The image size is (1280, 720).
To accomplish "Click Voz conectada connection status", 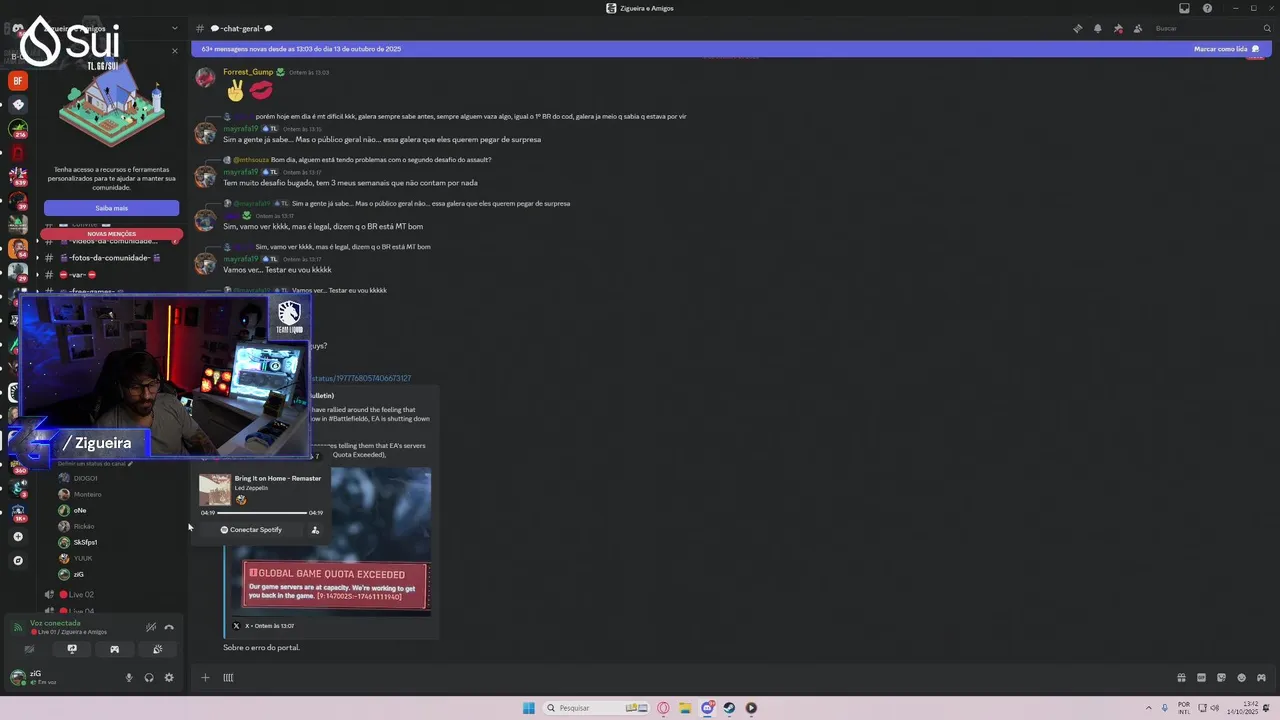I will point(55,623).
